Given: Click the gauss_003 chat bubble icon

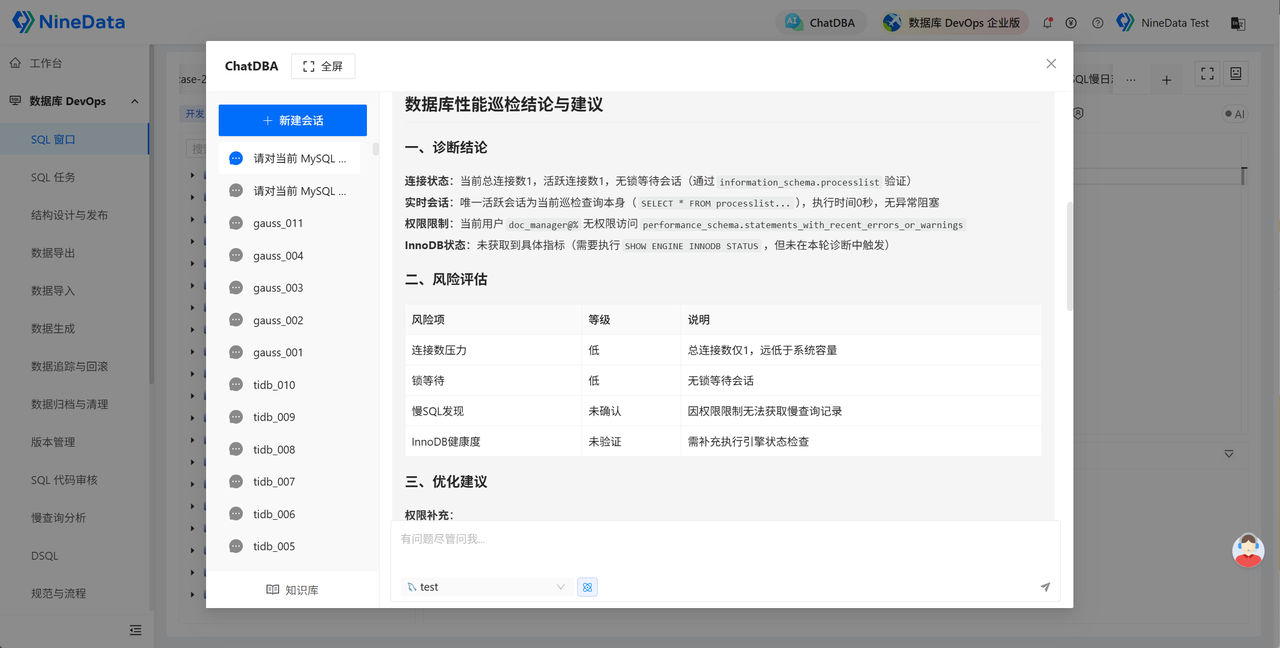Looking at the screenshot, I should click(x=236, y=288).
